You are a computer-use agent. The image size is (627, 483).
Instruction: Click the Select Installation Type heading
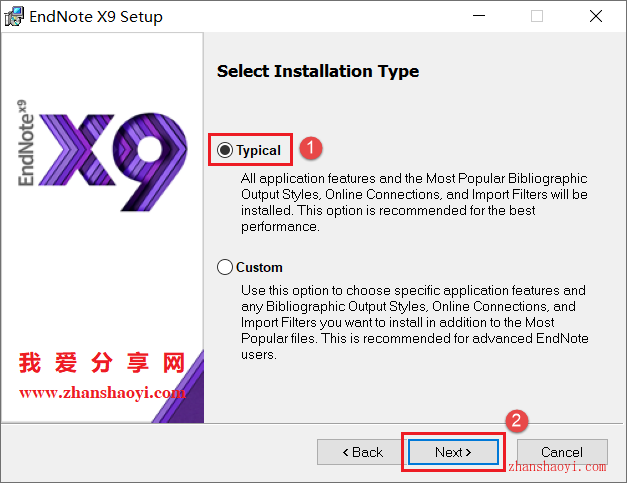point(318,72)
